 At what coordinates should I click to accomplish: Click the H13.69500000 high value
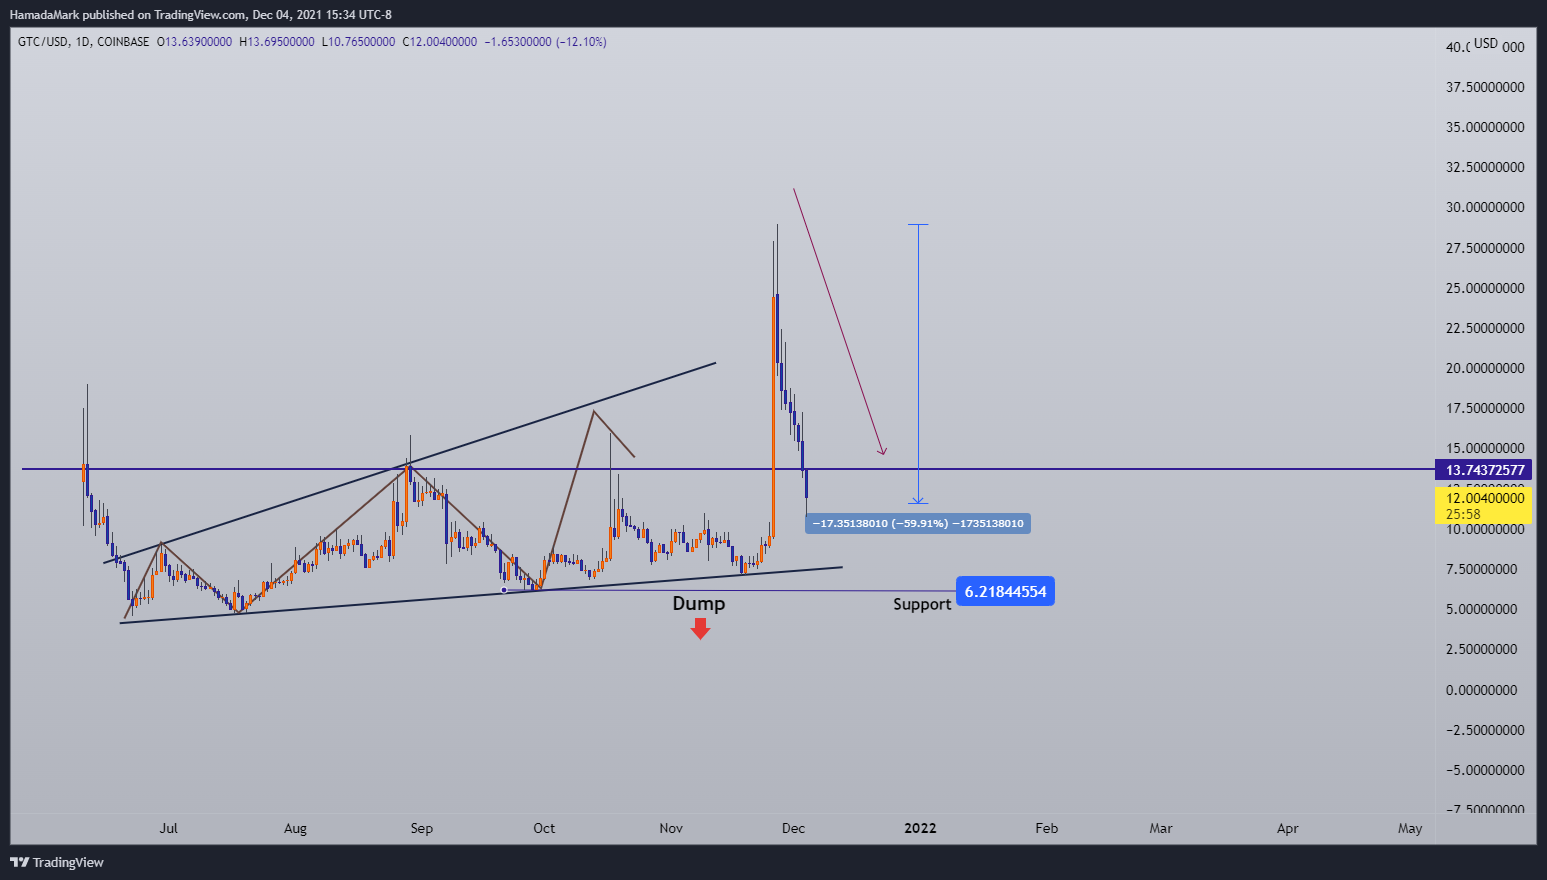pos(277,42)
